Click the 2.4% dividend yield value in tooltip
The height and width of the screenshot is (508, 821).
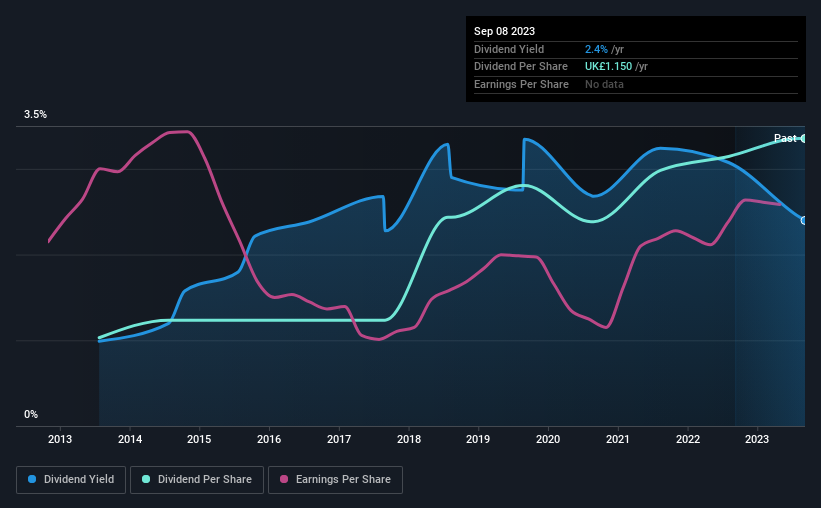click(x=596, y=49)
